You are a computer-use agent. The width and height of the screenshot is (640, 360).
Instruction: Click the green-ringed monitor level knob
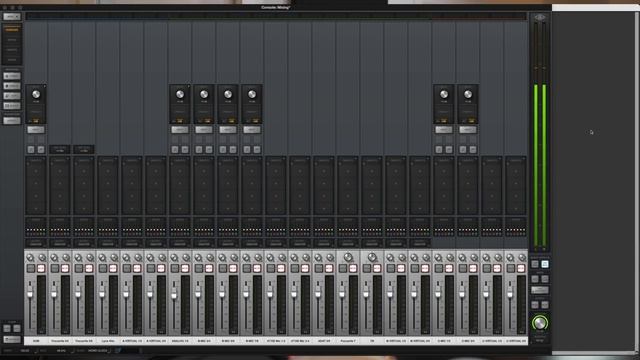(x=540, y=323)
